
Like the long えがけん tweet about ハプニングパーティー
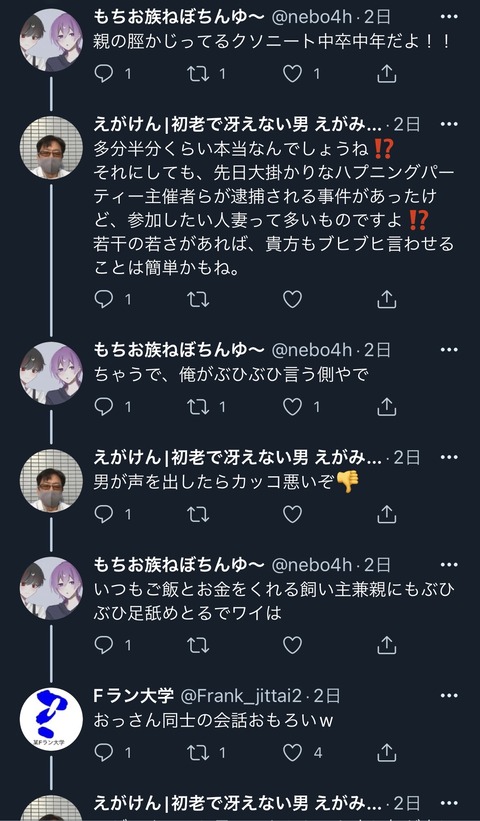pyautogui.click(x=293, y=299)
